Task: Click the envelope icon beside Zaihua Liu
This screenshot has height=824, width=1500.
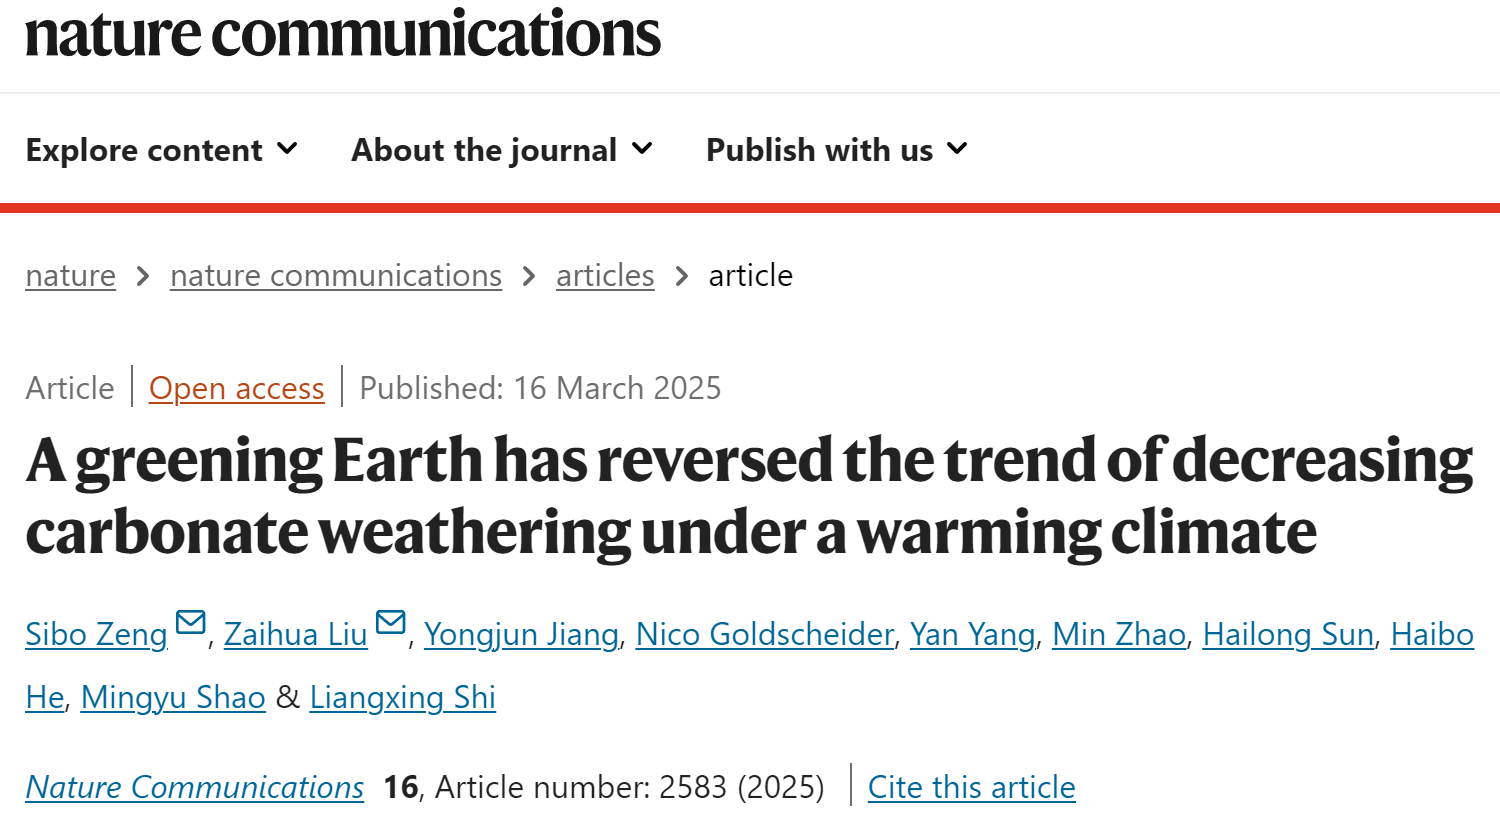Action: coord(391,623)
